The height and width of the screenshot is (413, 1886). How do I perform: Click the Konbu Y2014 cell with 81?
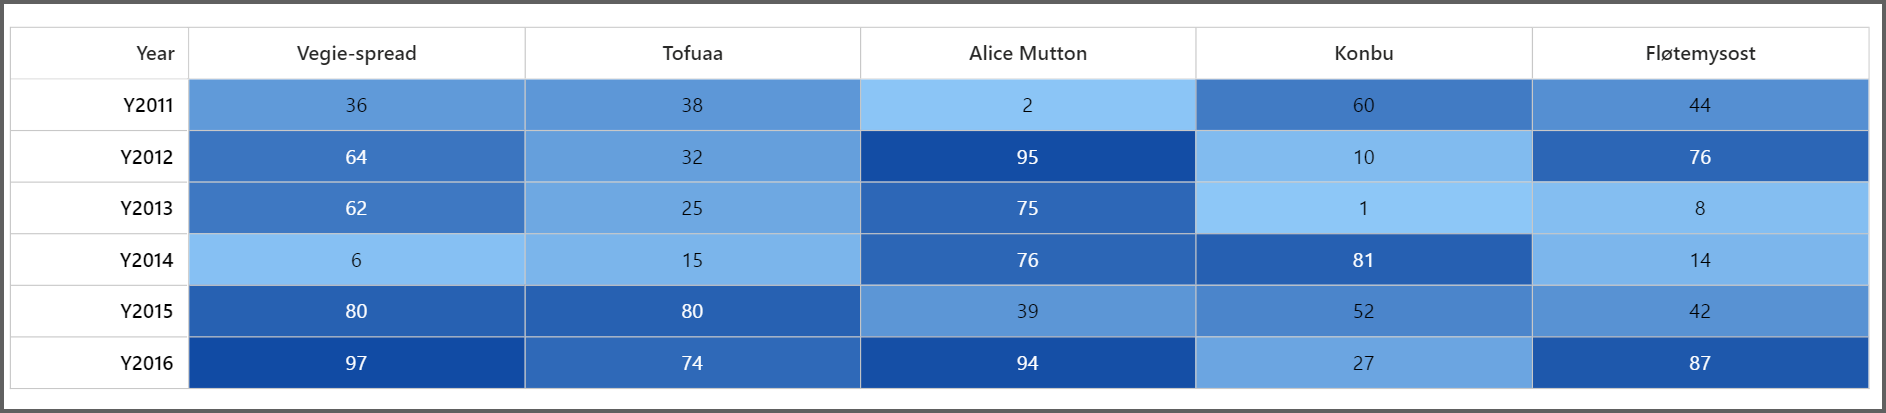1363,260
